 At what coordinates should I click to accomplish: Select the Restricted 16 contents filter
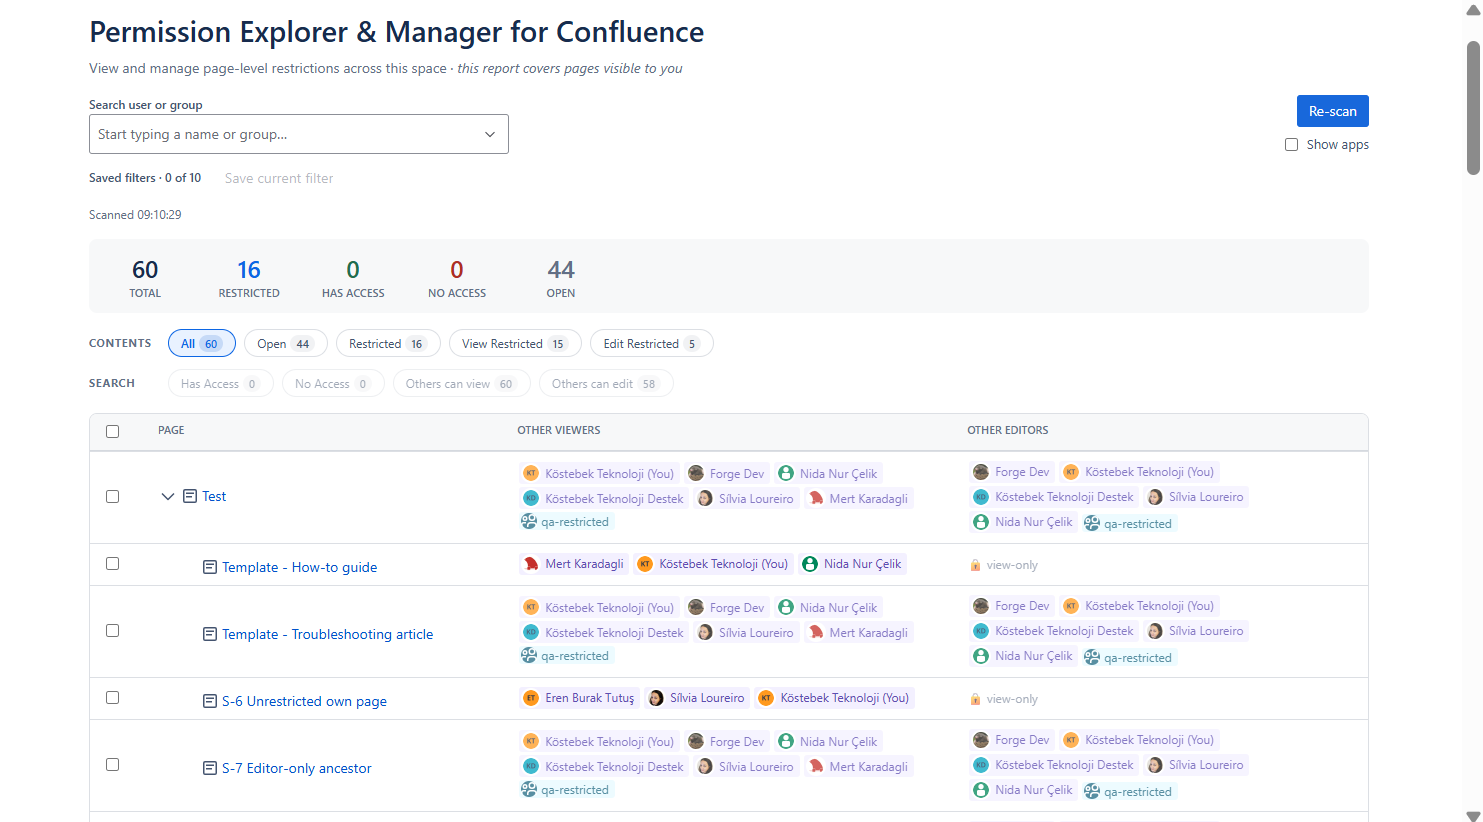pyautogui.click(x=387, y=343)
